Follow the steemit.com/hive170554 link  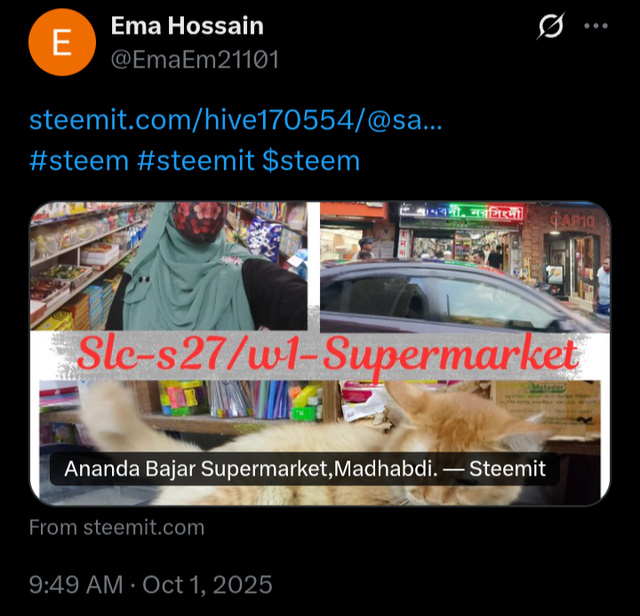[236, 120]
